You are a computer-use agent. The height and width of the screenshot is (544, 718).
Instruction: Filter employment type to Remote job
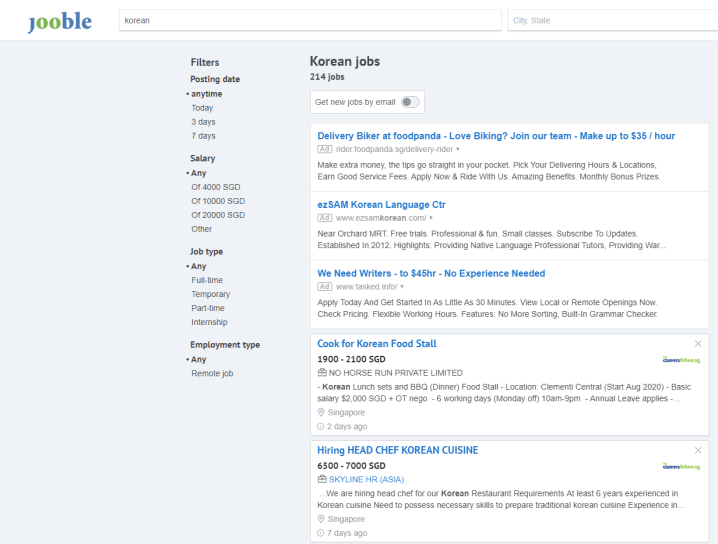coord(212,373)
